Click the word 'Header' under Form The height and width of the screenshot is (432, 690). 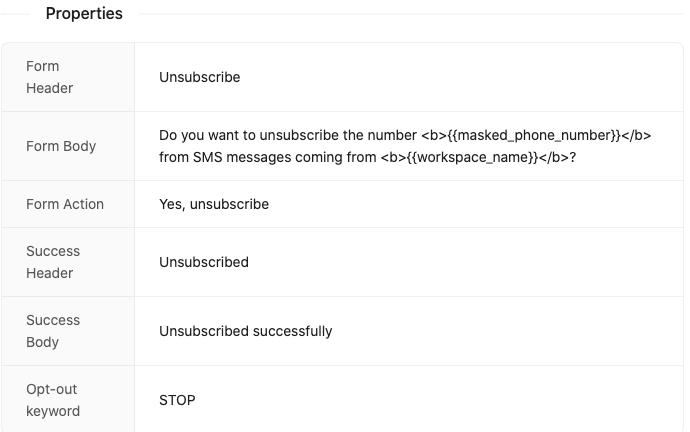[x=49, y=88]
